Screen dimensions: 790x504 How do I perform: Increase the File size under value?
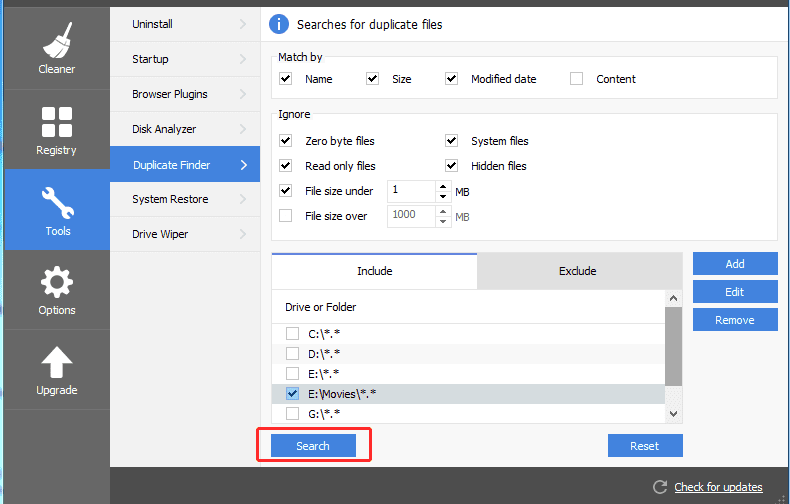tap(443, 185)
